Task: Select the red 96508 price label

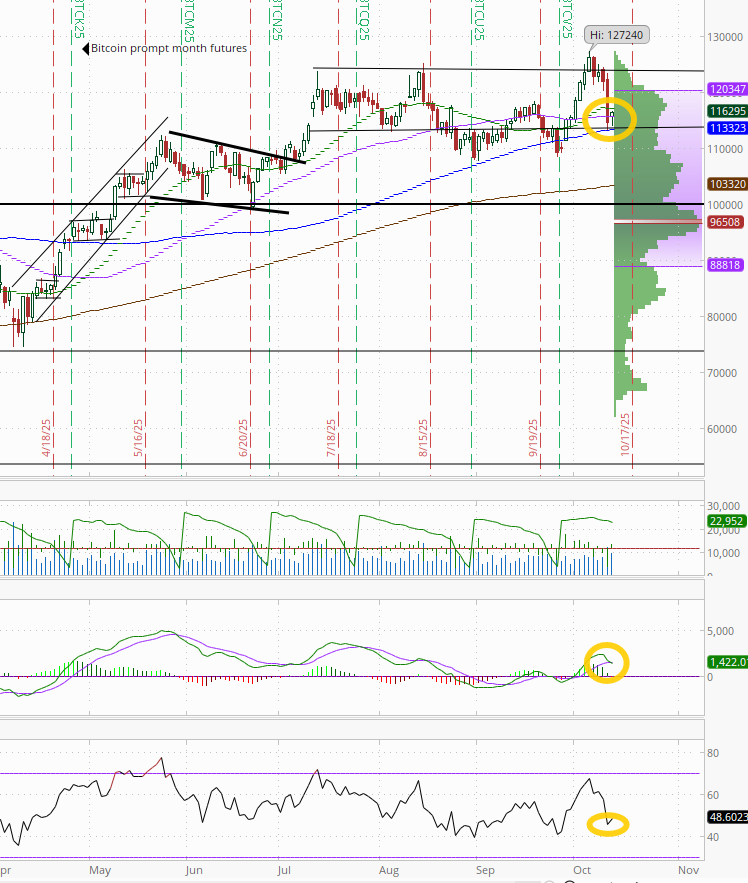Action: [724, 222]
